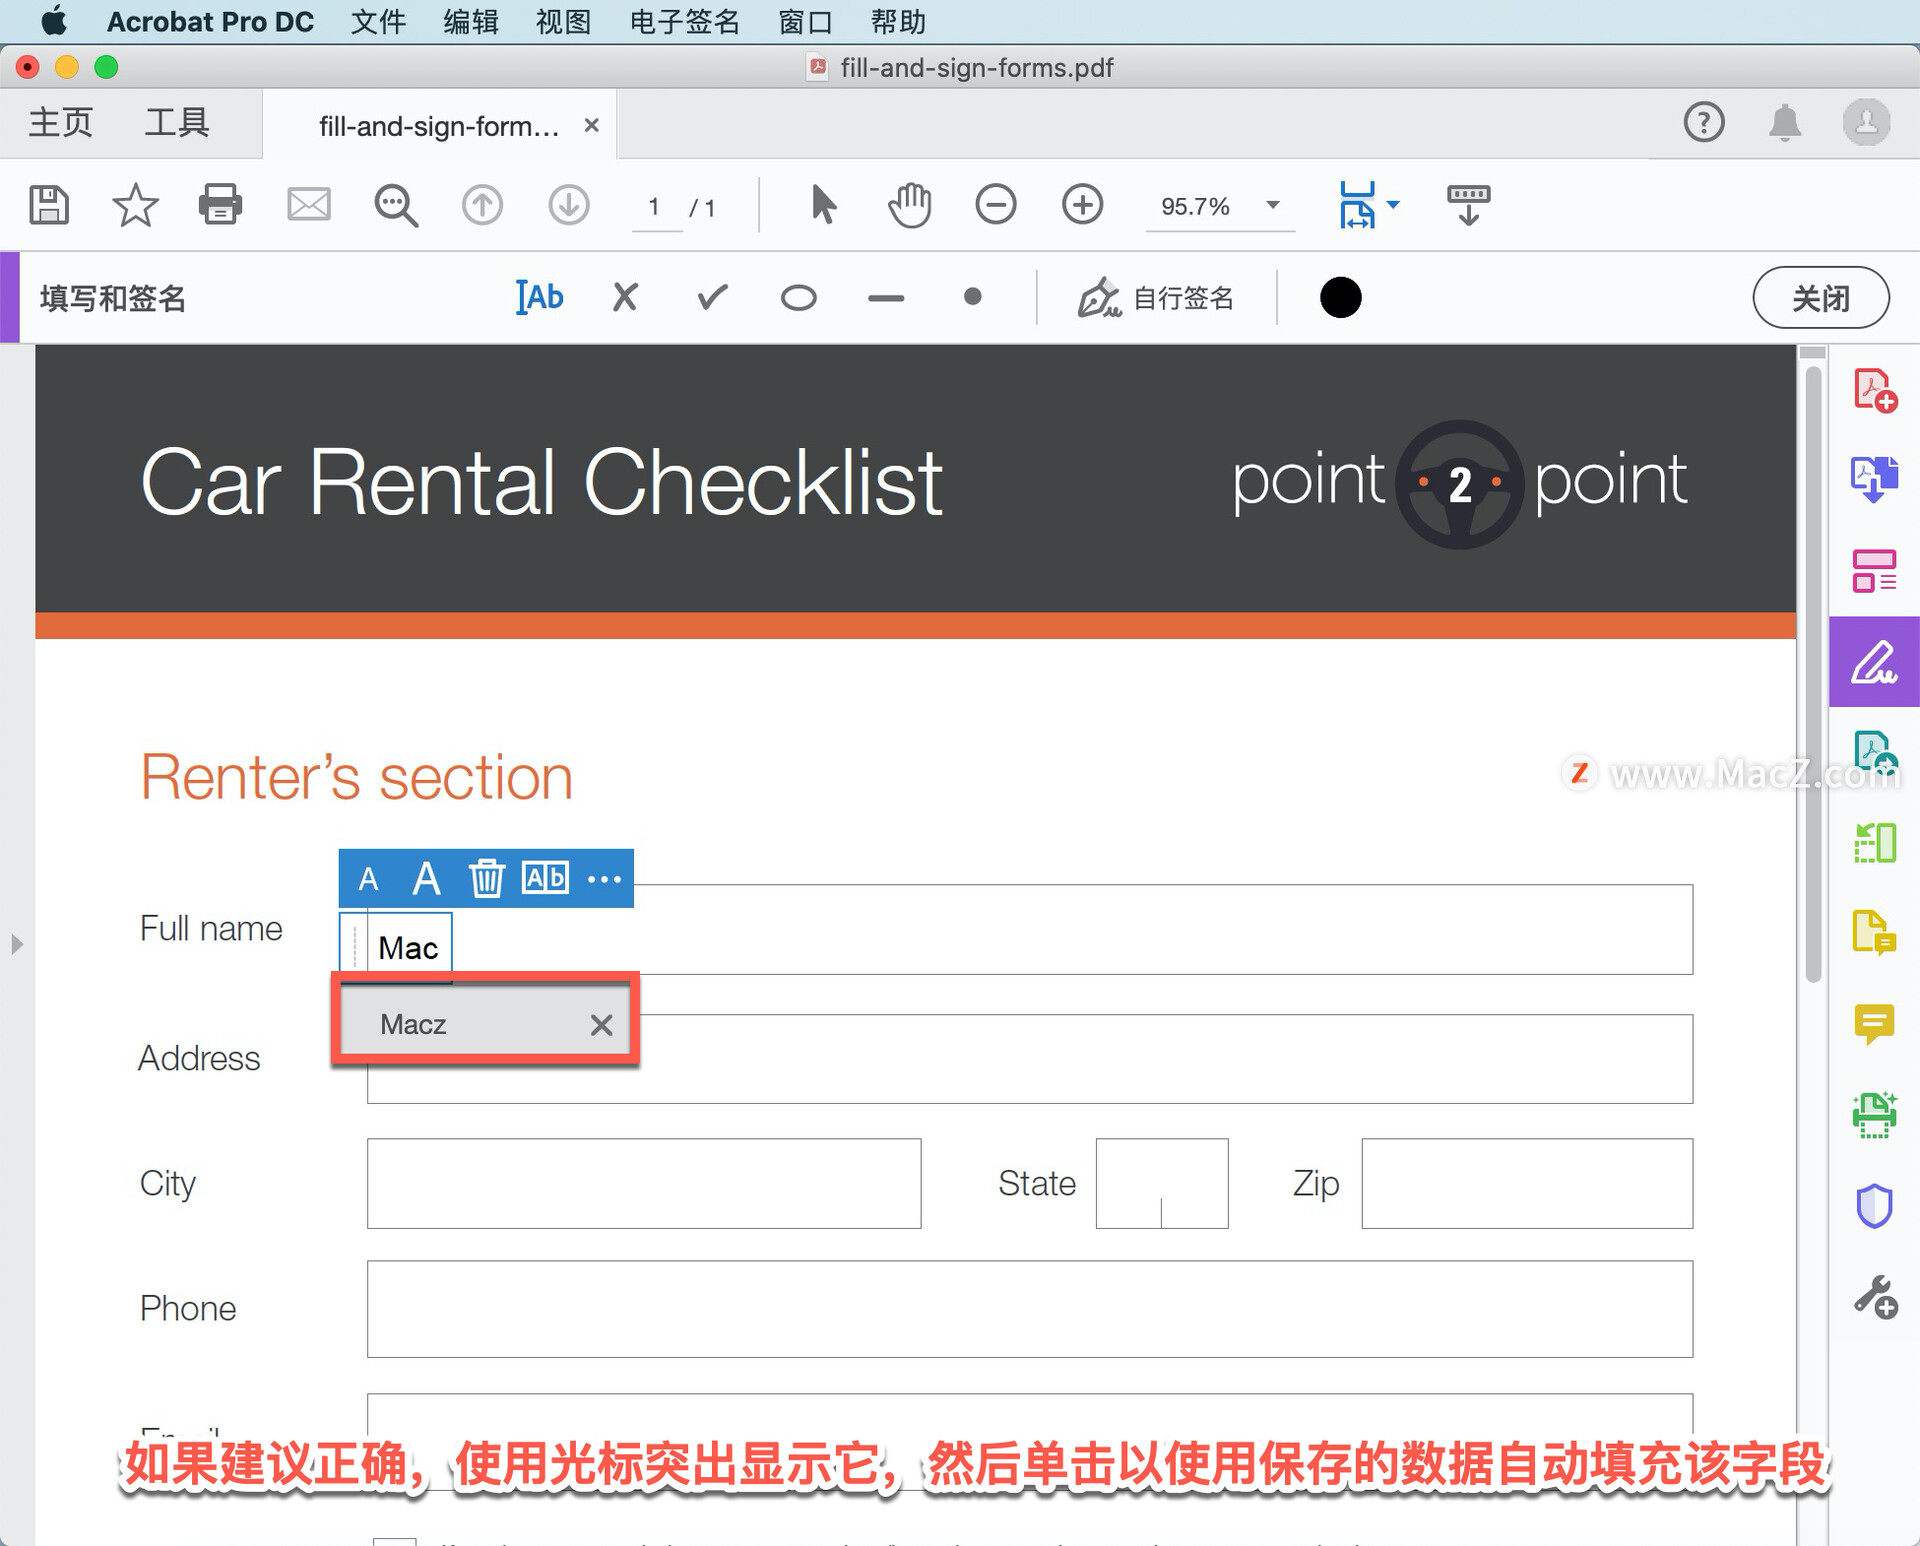Viewport: 1920px width, 1546px height.
Task: Select the crossmark X tool
Action: (625, 297)
